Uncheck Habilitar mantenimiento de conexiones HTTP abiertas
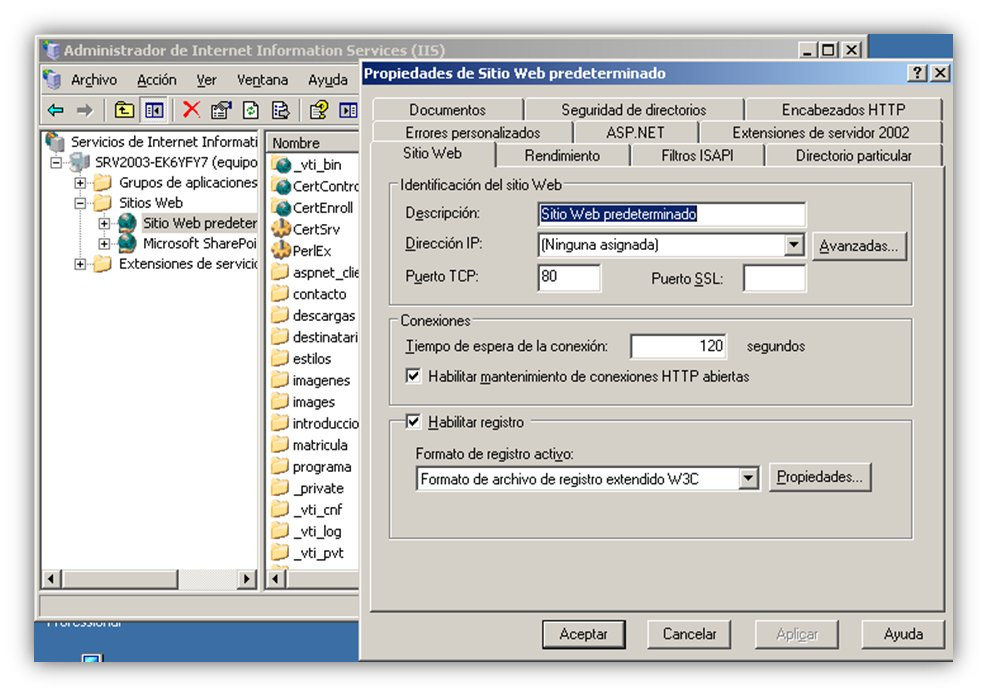Image resolution: width=987 pixels, height=696 pixels. [413, 376]
